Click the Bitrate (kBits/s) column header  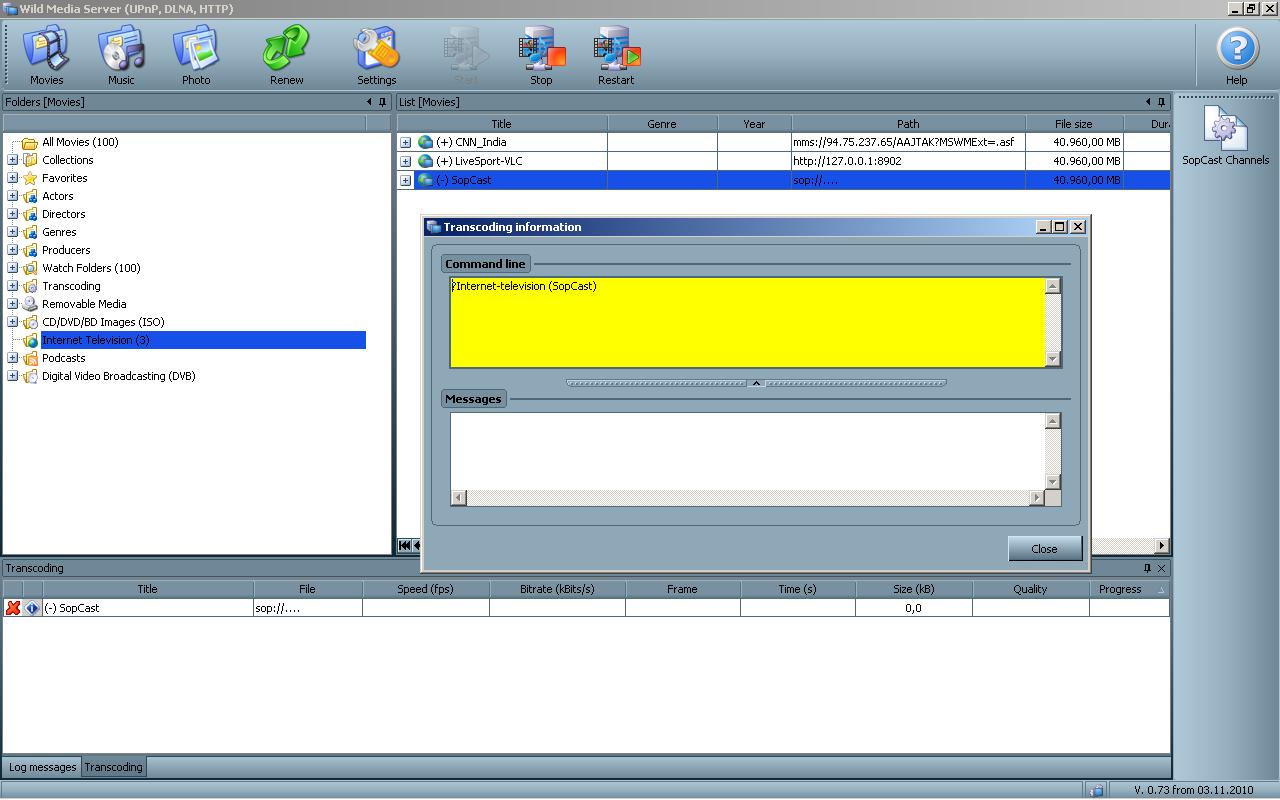coord(557,589)
